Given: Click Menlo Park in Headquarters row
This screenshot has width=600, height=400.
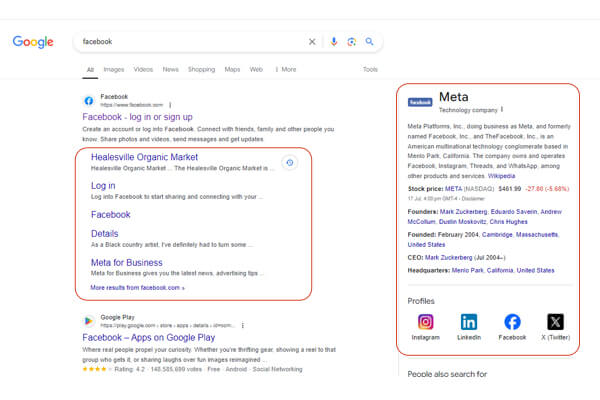Looking at the screenshot, I should tap(468, 270).
